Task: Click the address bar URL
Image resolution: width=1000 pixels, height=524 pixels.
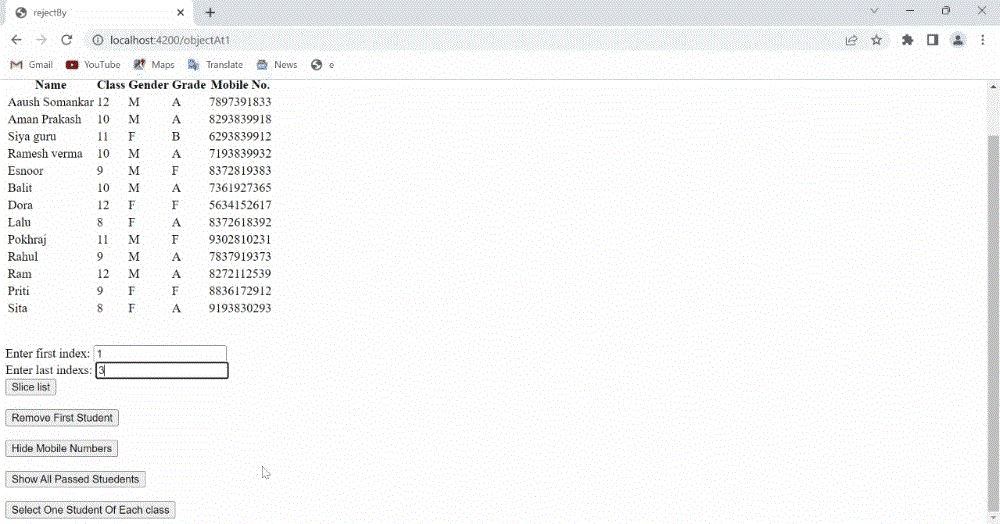Action: tap(170, 40)
